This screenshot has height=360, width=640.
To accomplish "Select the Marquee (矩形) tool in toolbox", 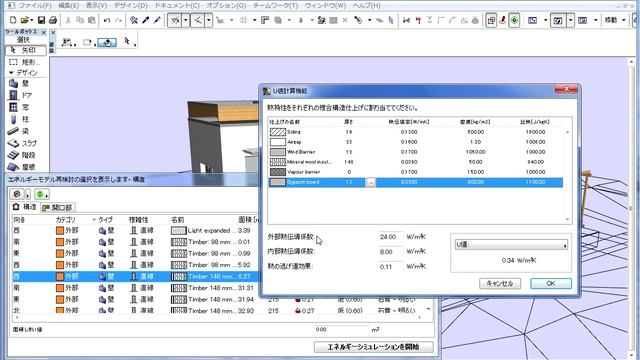I will [x=25, y=62].
